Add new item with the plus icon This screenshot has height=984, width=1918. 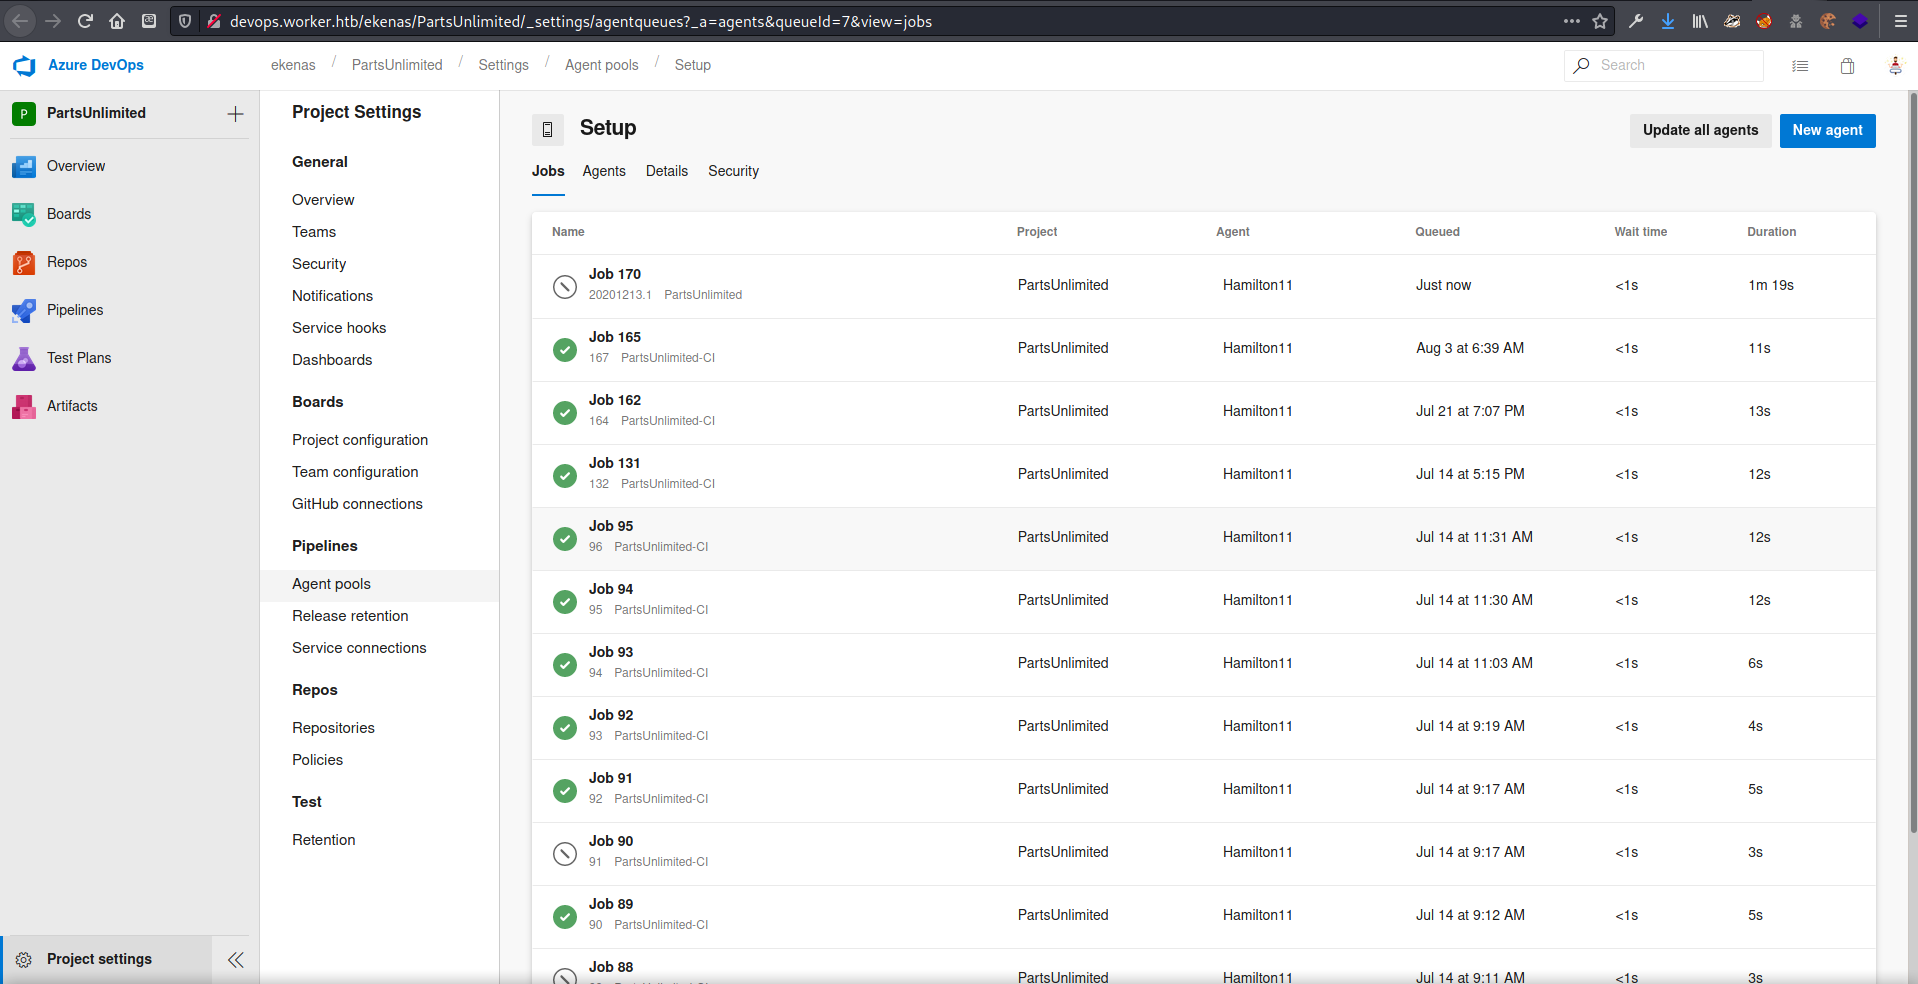[x=235, y=114]
